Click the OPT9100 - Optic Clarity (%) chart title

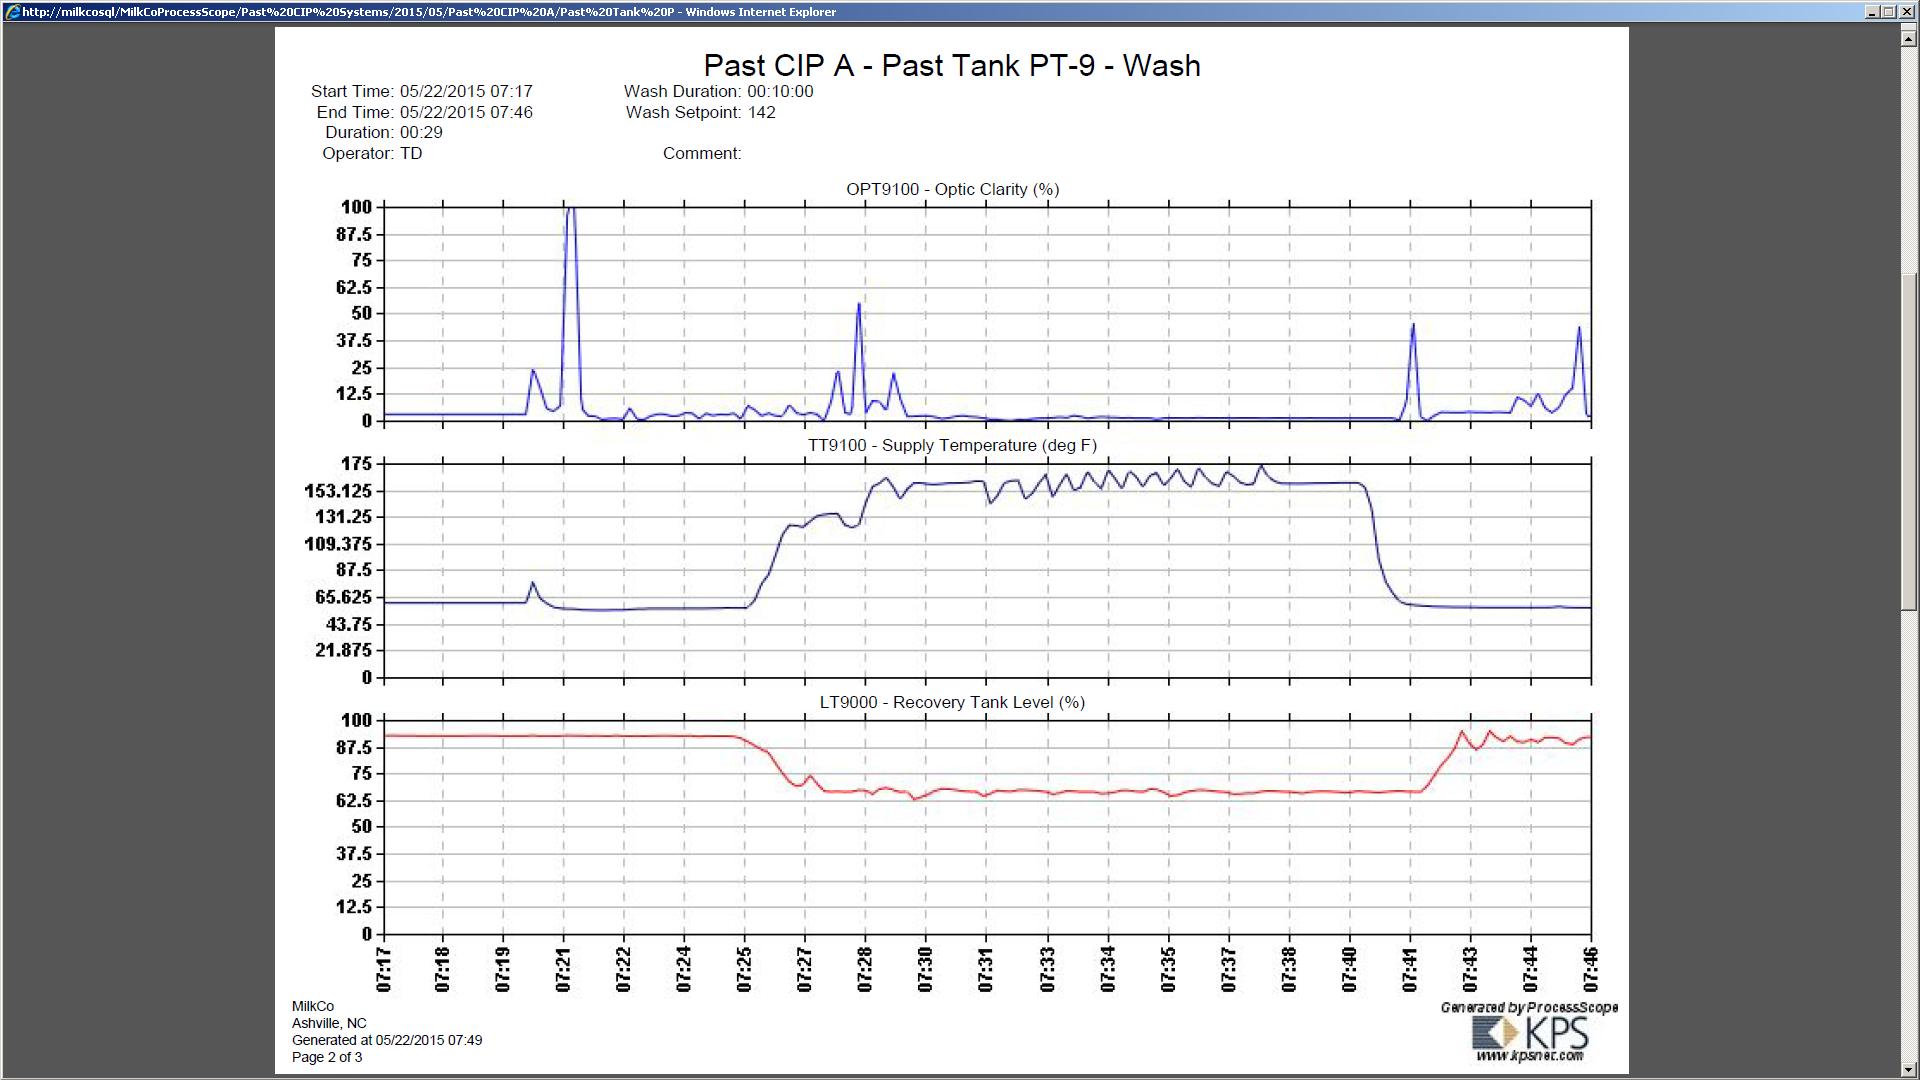click(953, 189)
